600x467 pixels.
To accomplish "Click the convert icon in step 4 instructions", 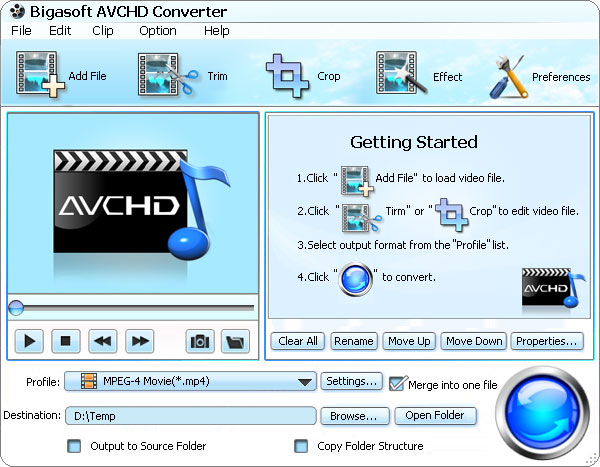I will [356, 279].
